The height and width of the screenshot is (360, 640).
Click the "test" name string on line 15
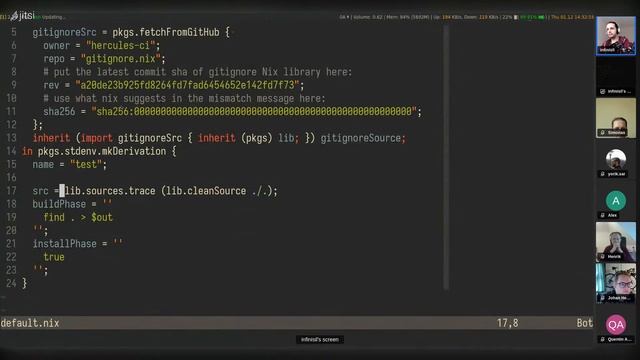86,164
